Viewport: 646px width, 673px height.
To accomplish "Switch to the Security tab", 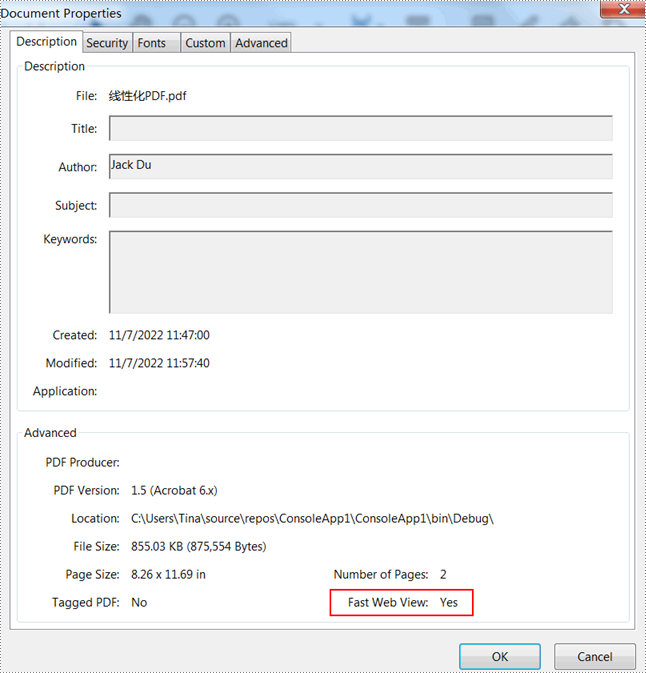I will 107,43.
